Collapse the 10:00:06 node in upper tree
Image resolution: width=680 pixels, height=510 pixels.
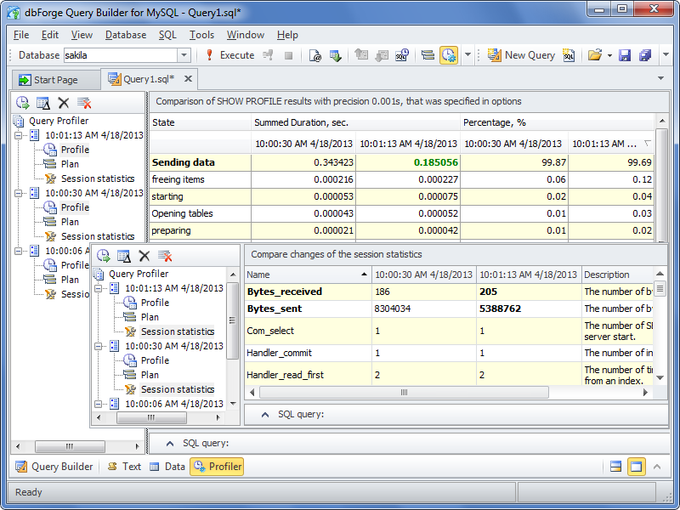coord(18,251)
